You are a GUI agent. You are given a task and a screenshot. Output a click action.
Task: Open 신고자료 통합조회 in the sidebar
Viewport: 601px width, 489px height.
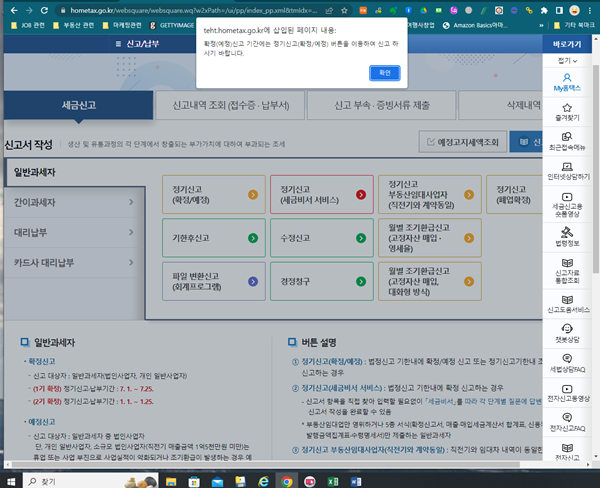pos(567,271)
